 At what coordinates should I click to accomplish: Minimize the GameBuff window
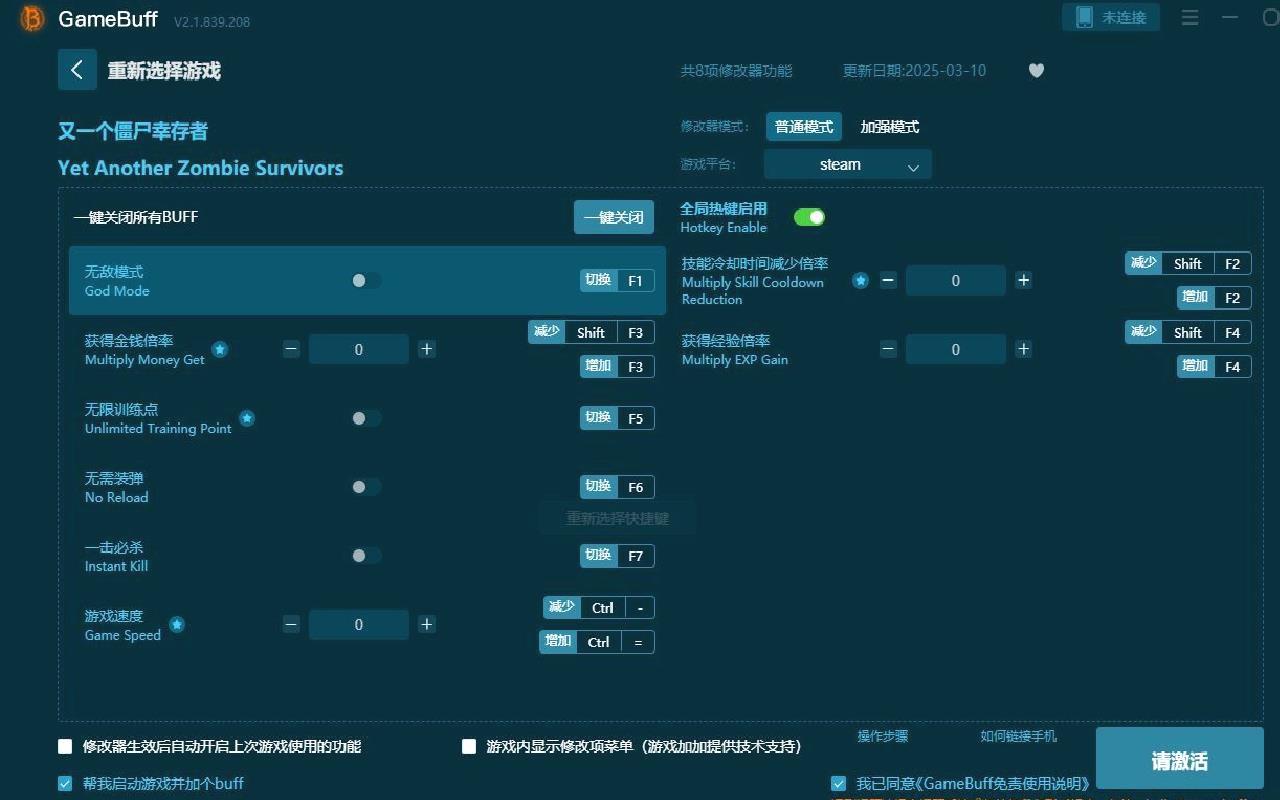coord(1230,18)
